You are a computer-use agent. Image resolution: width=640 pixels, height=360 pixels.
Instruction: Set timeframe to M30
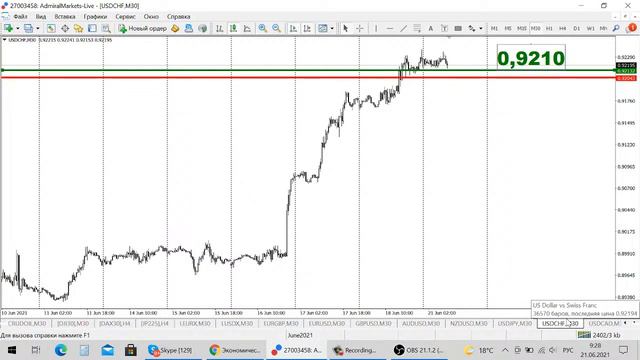click(536, 28)
